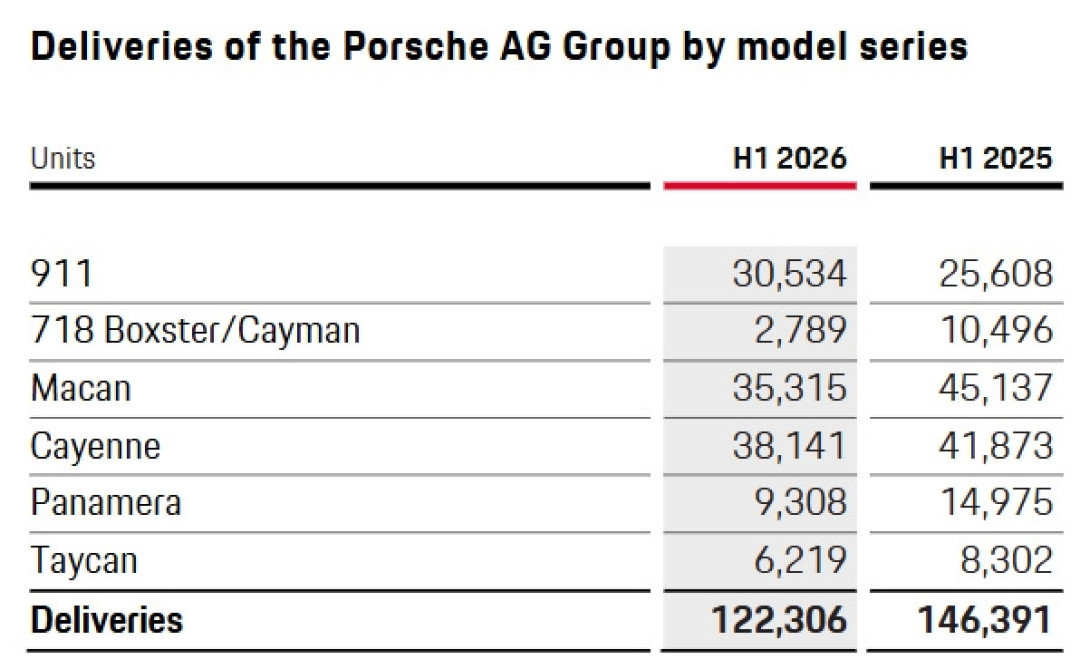Click total deliveries 122,306
This screenshot has height=669, width=1080.
coord(779,619)
